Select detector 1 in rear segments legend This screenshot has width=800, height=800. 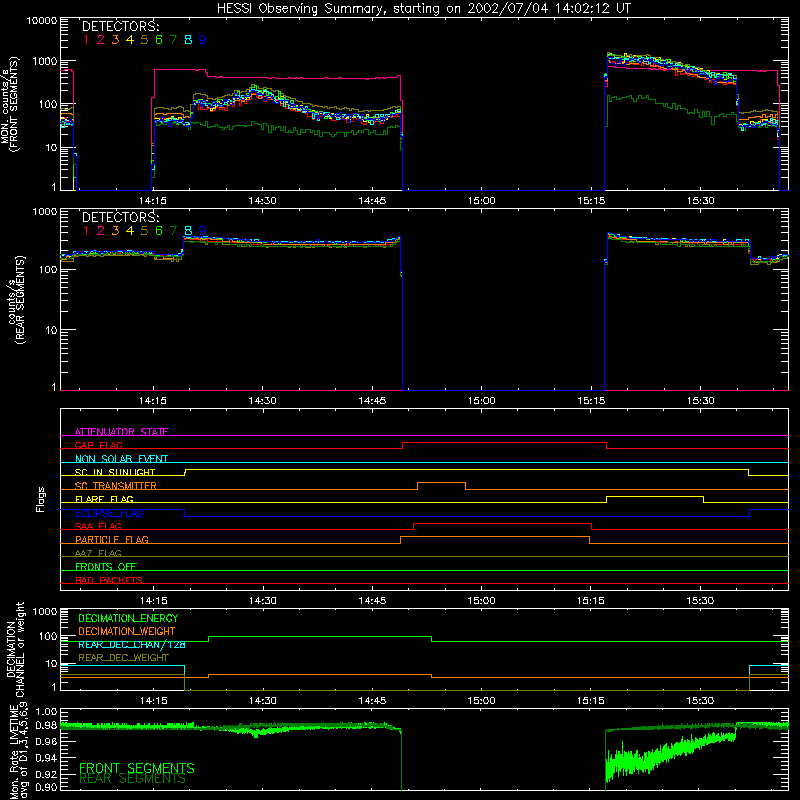click(86, 231)
